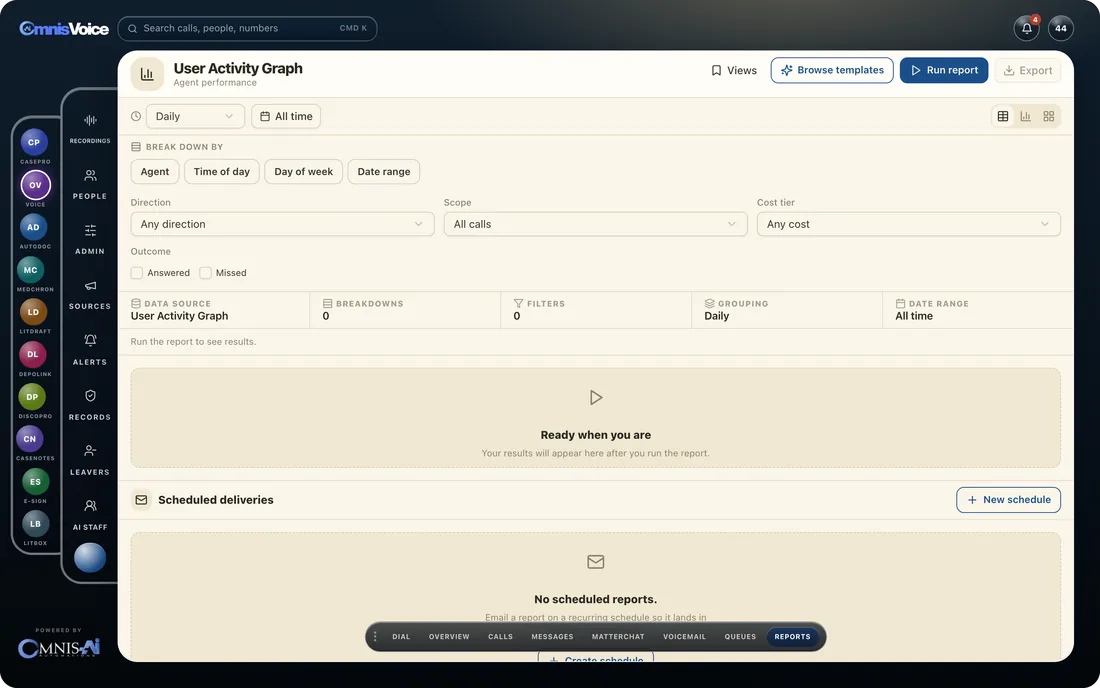Switch to bar chart view
1100x688 pixels.
click(1026, 116)
